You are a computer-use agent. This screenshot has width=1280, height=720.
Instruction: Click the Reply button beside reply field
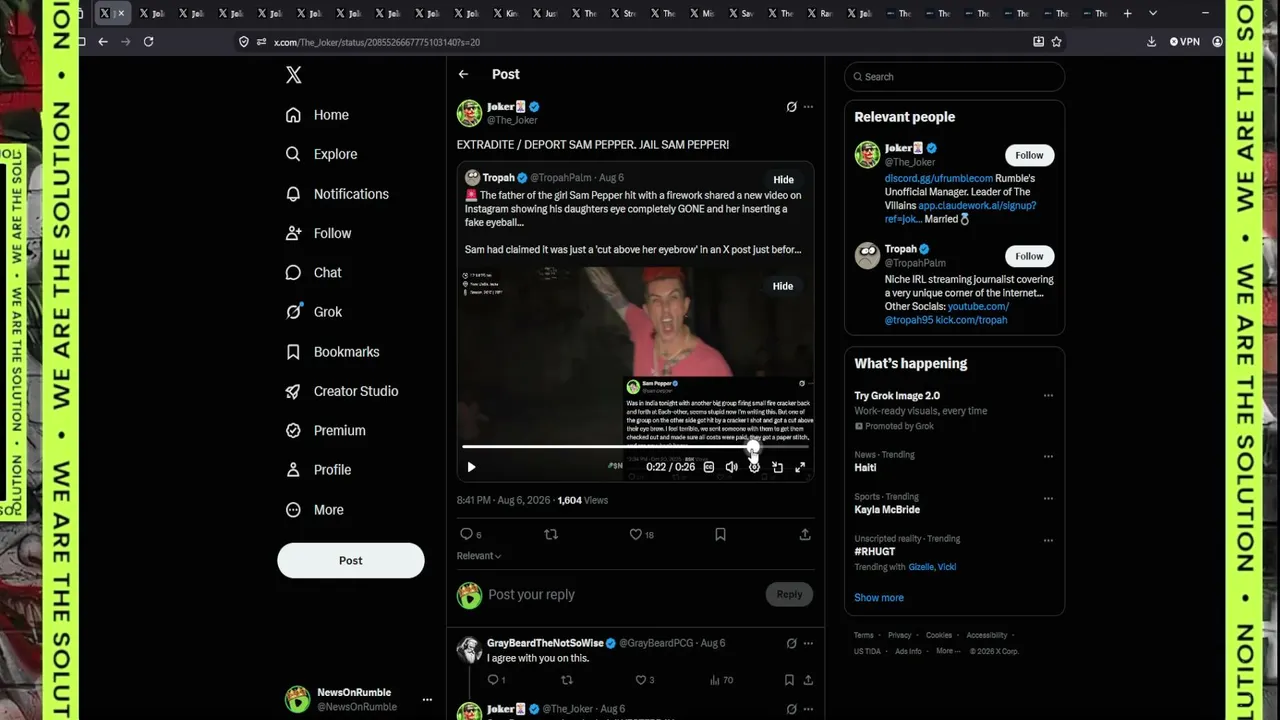point(789,595)
